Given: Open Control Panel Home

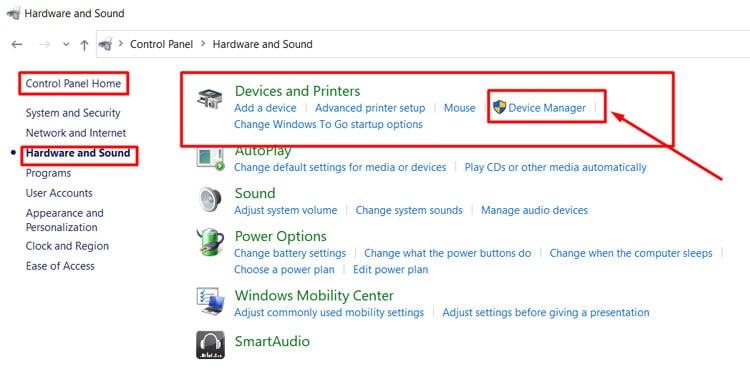Looking at the screenshot, I should (x=73, y=84).
